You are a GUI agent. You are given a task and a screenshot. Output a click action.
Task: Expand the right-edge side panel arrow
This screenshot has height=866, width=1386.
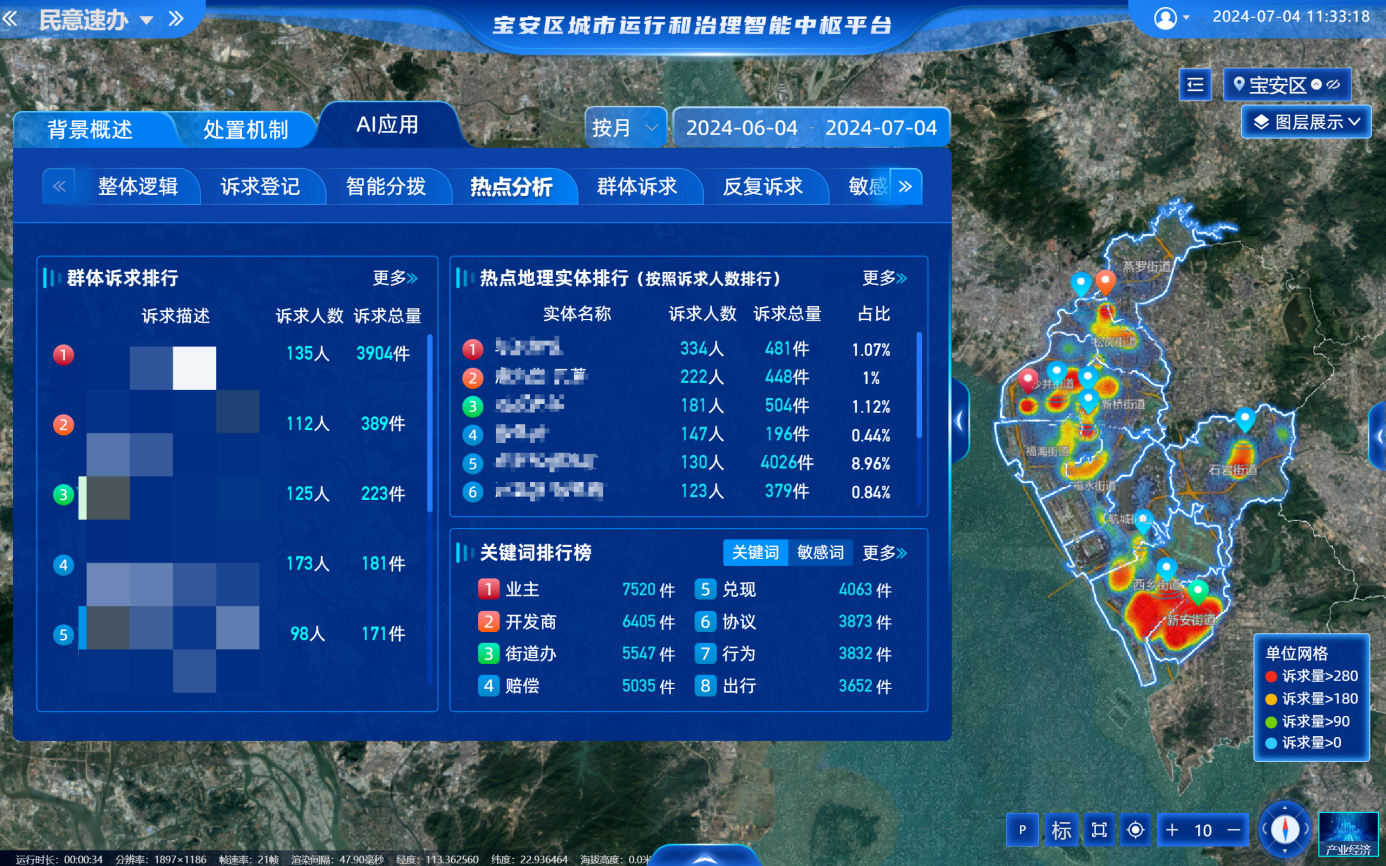click(1377, 435)
